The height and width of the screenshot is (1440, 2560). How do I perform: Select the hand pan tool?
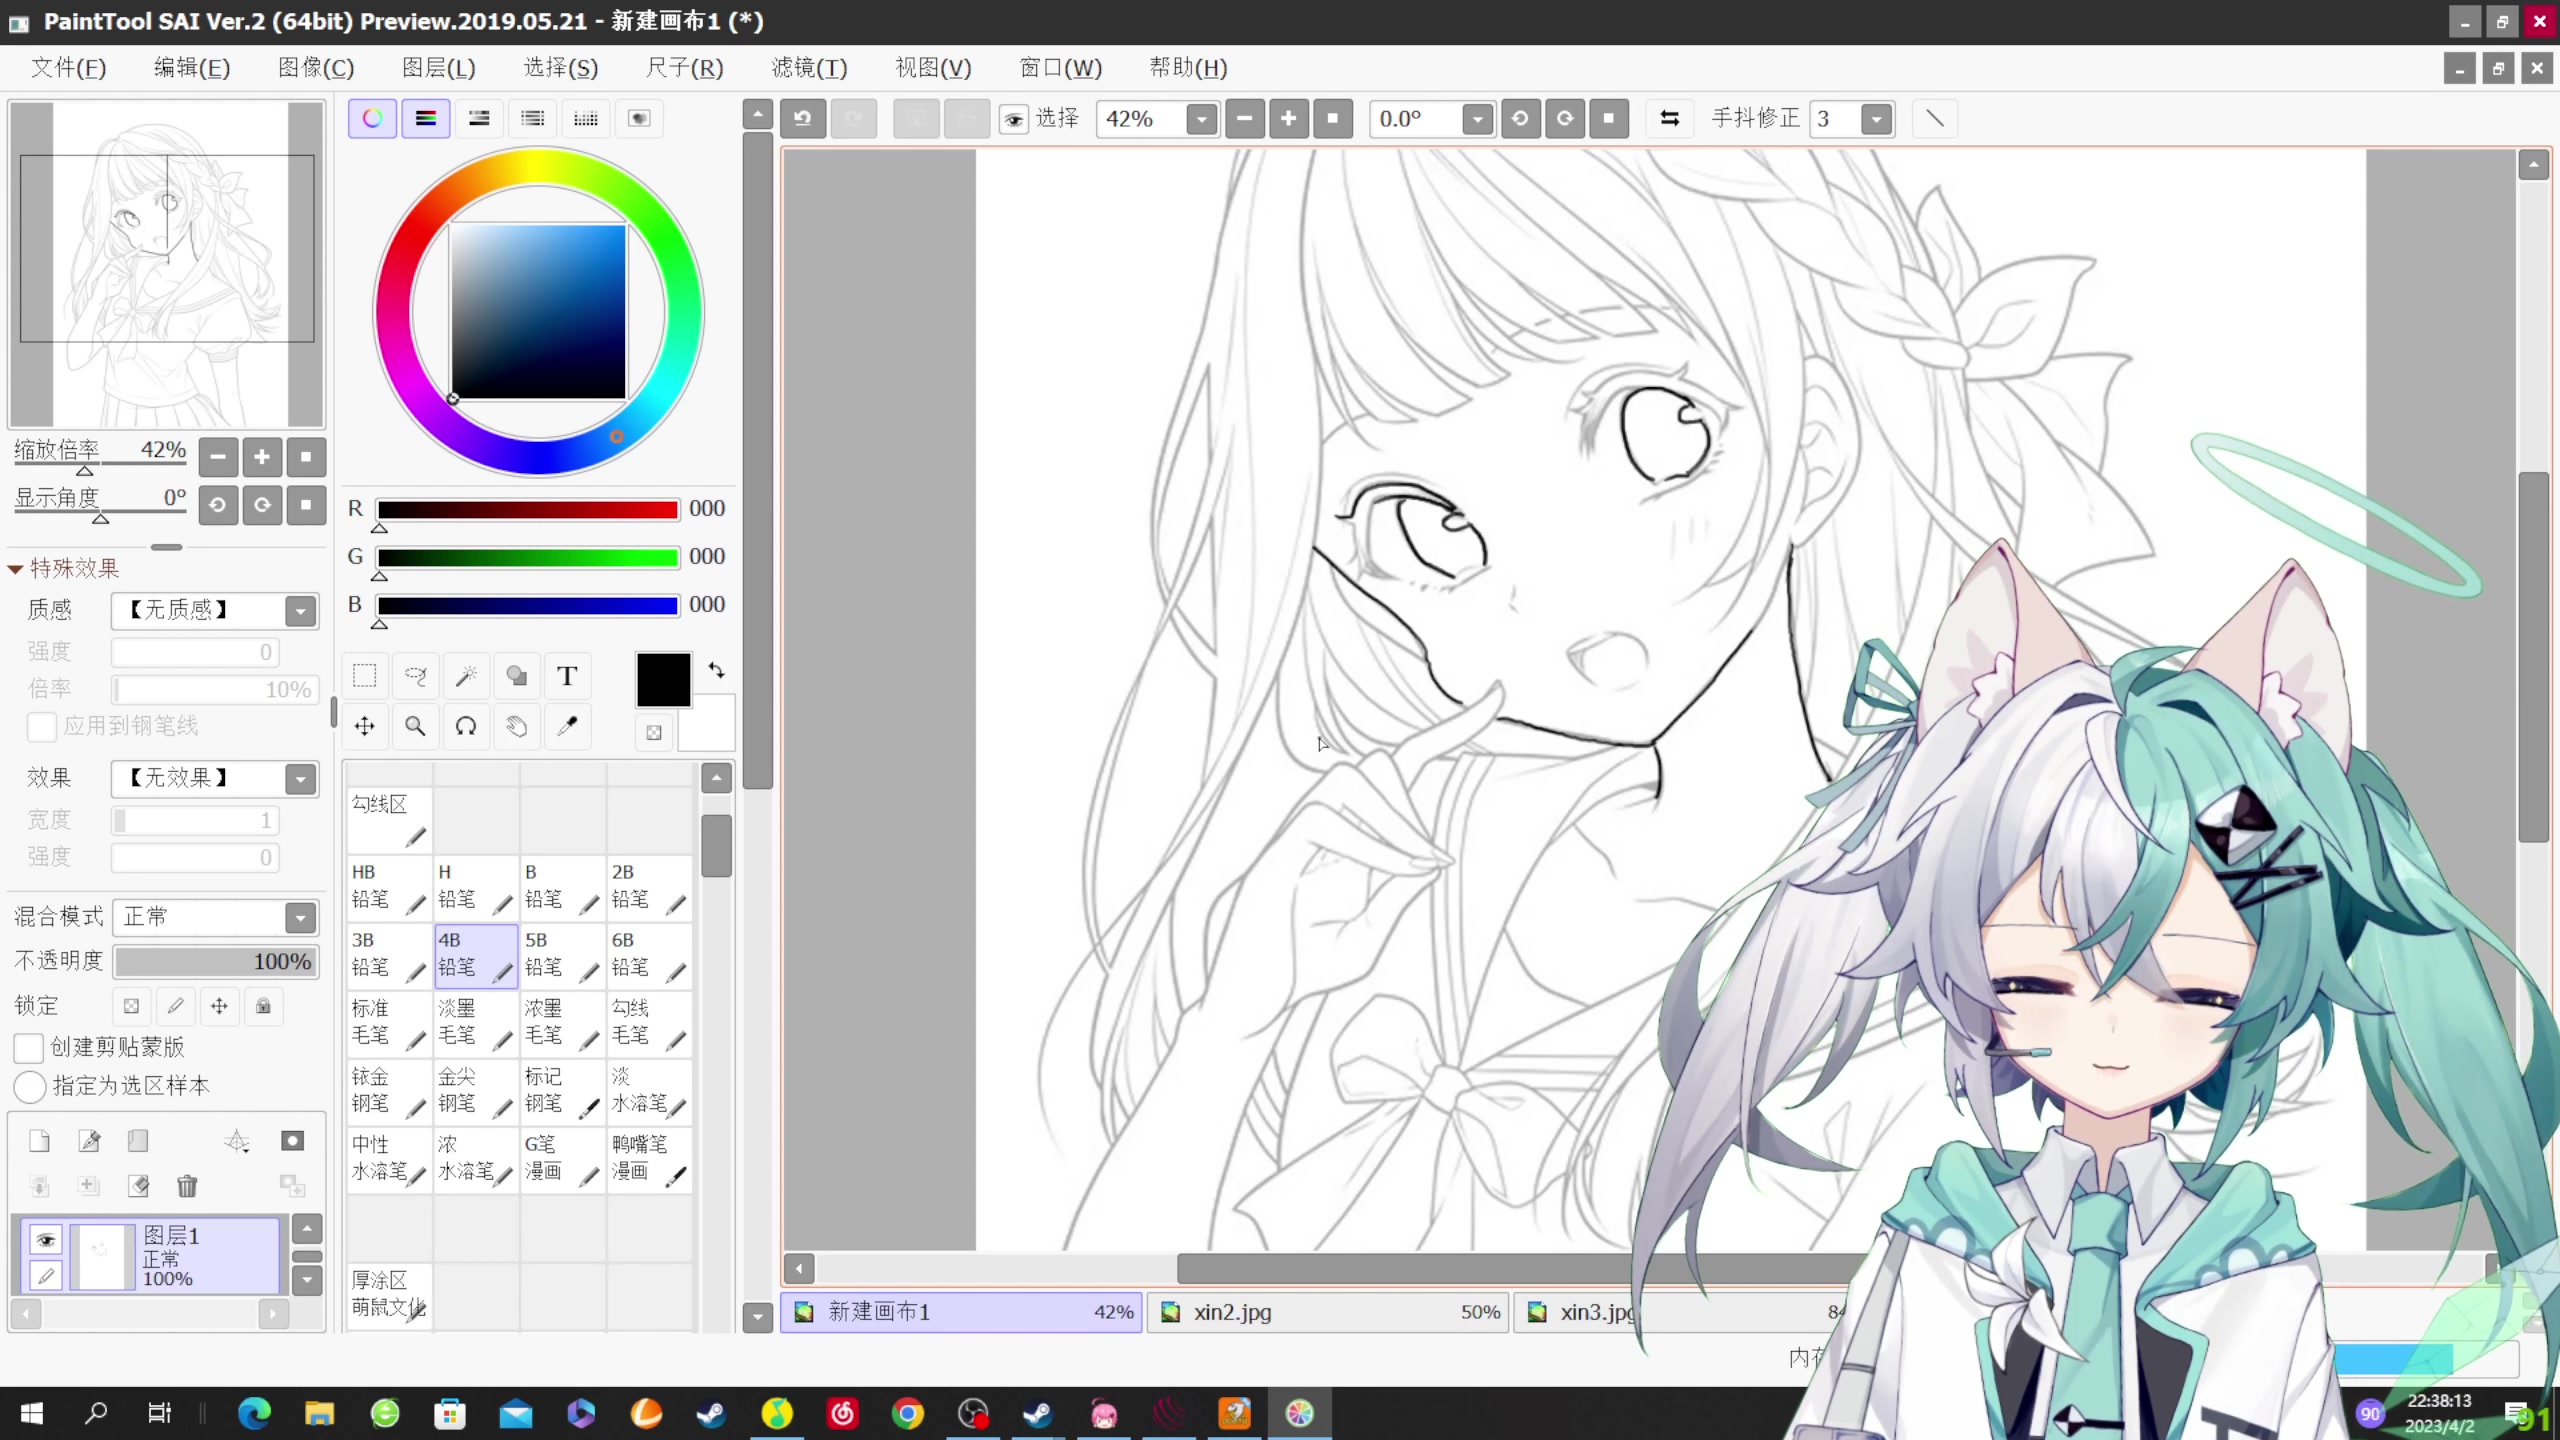516,727
